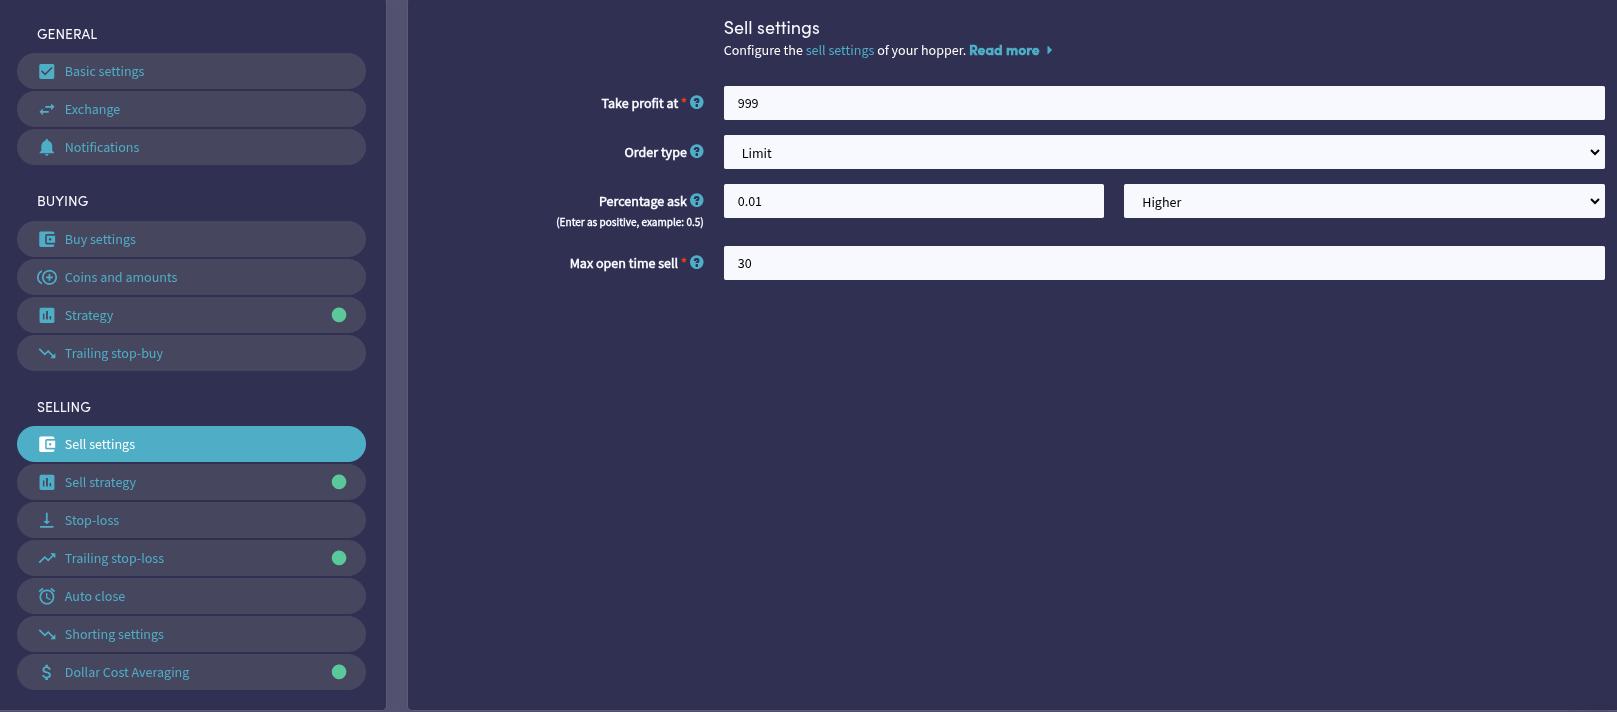
Task: Open the Order type Limit dropdown
Action: click(x=1163, y=153)
